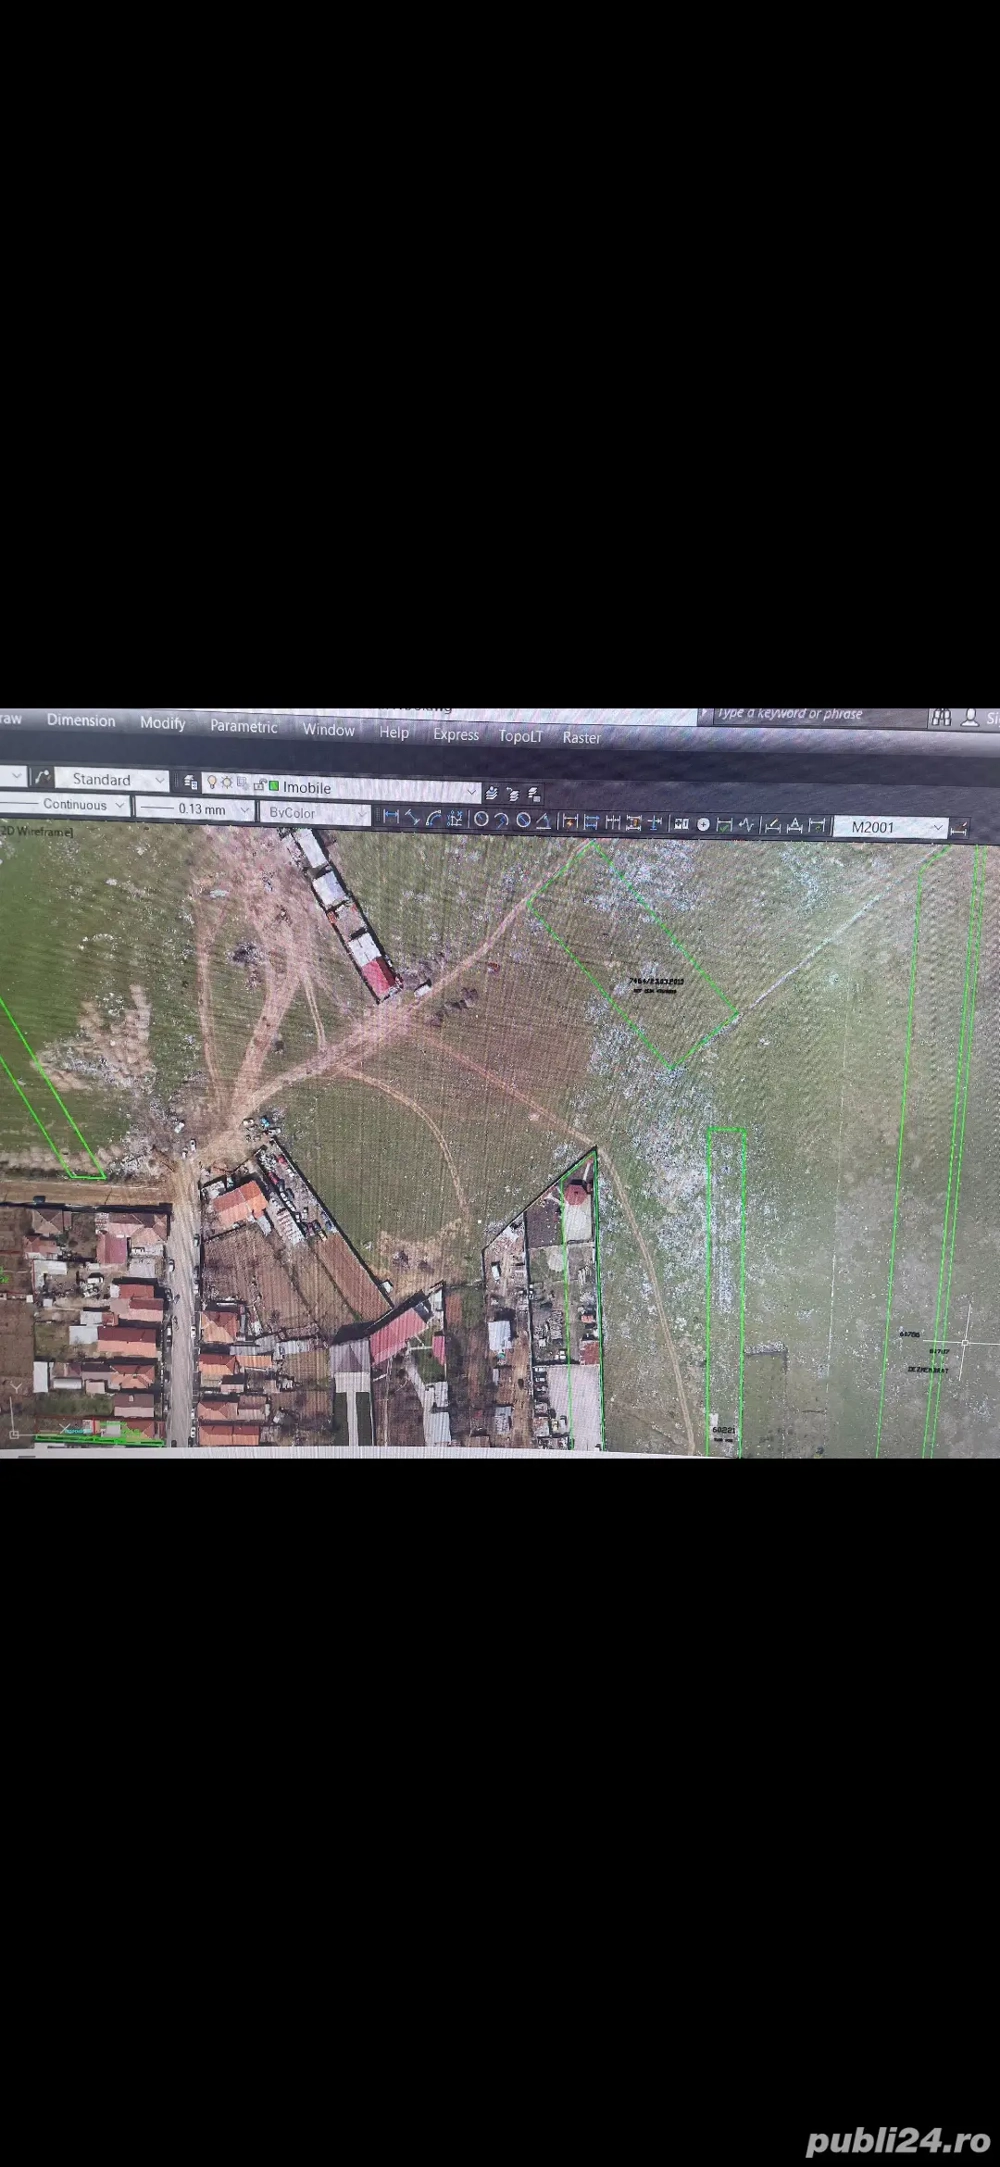1000x2167 pixels.
Task: Toggle the Imobile layer lightbulb on/off
Action: click(211, 783)
